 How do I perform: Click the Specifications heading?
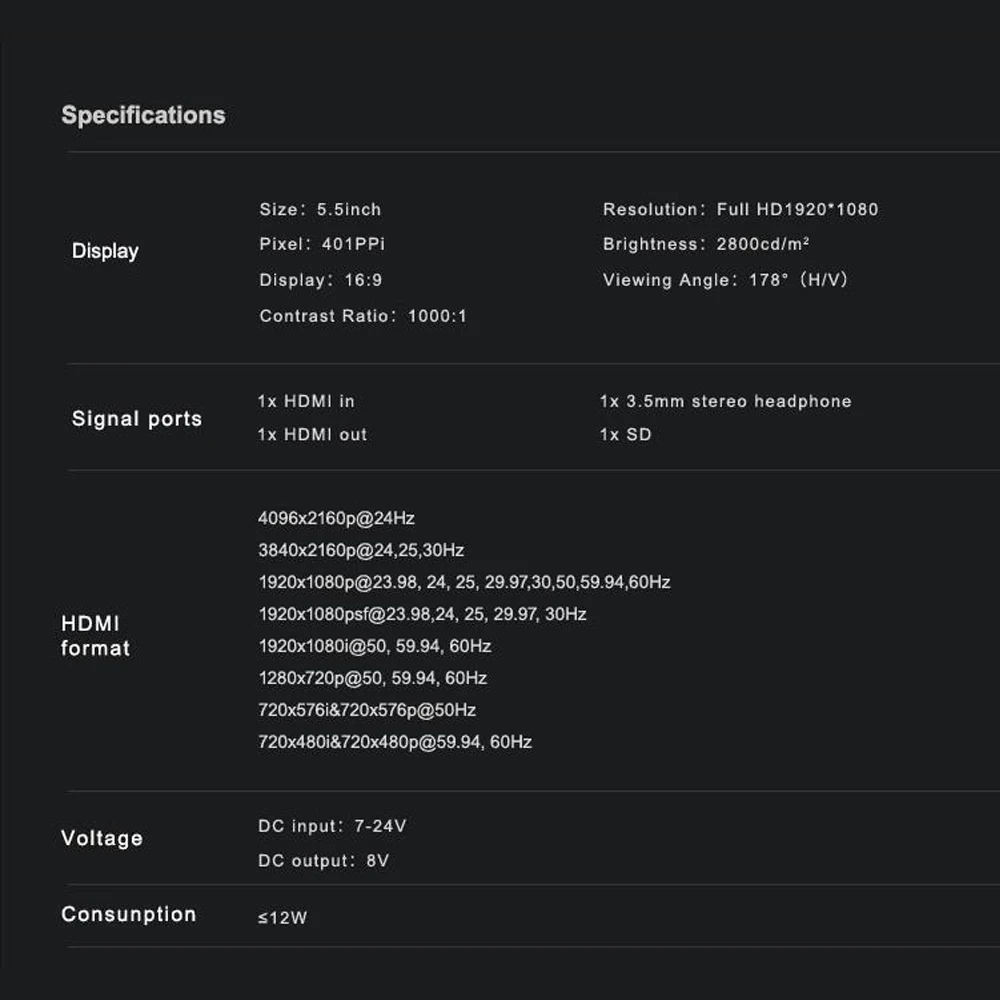click(143, 115)
